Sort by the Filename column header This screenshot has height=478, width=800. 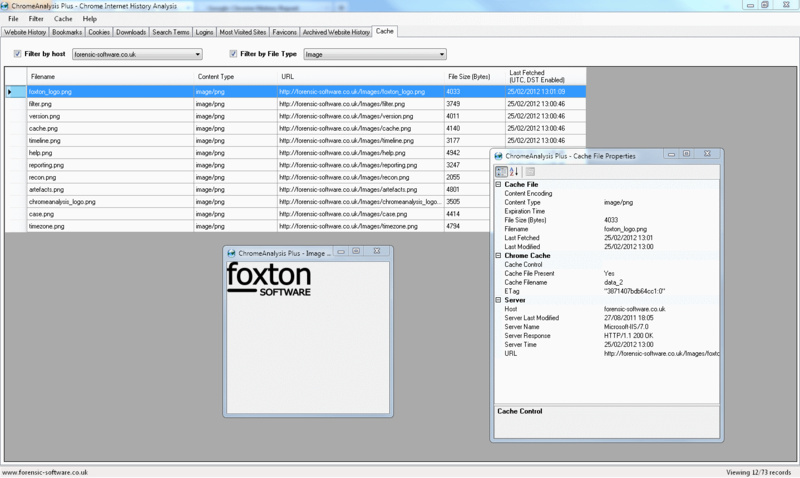point(110,77)
